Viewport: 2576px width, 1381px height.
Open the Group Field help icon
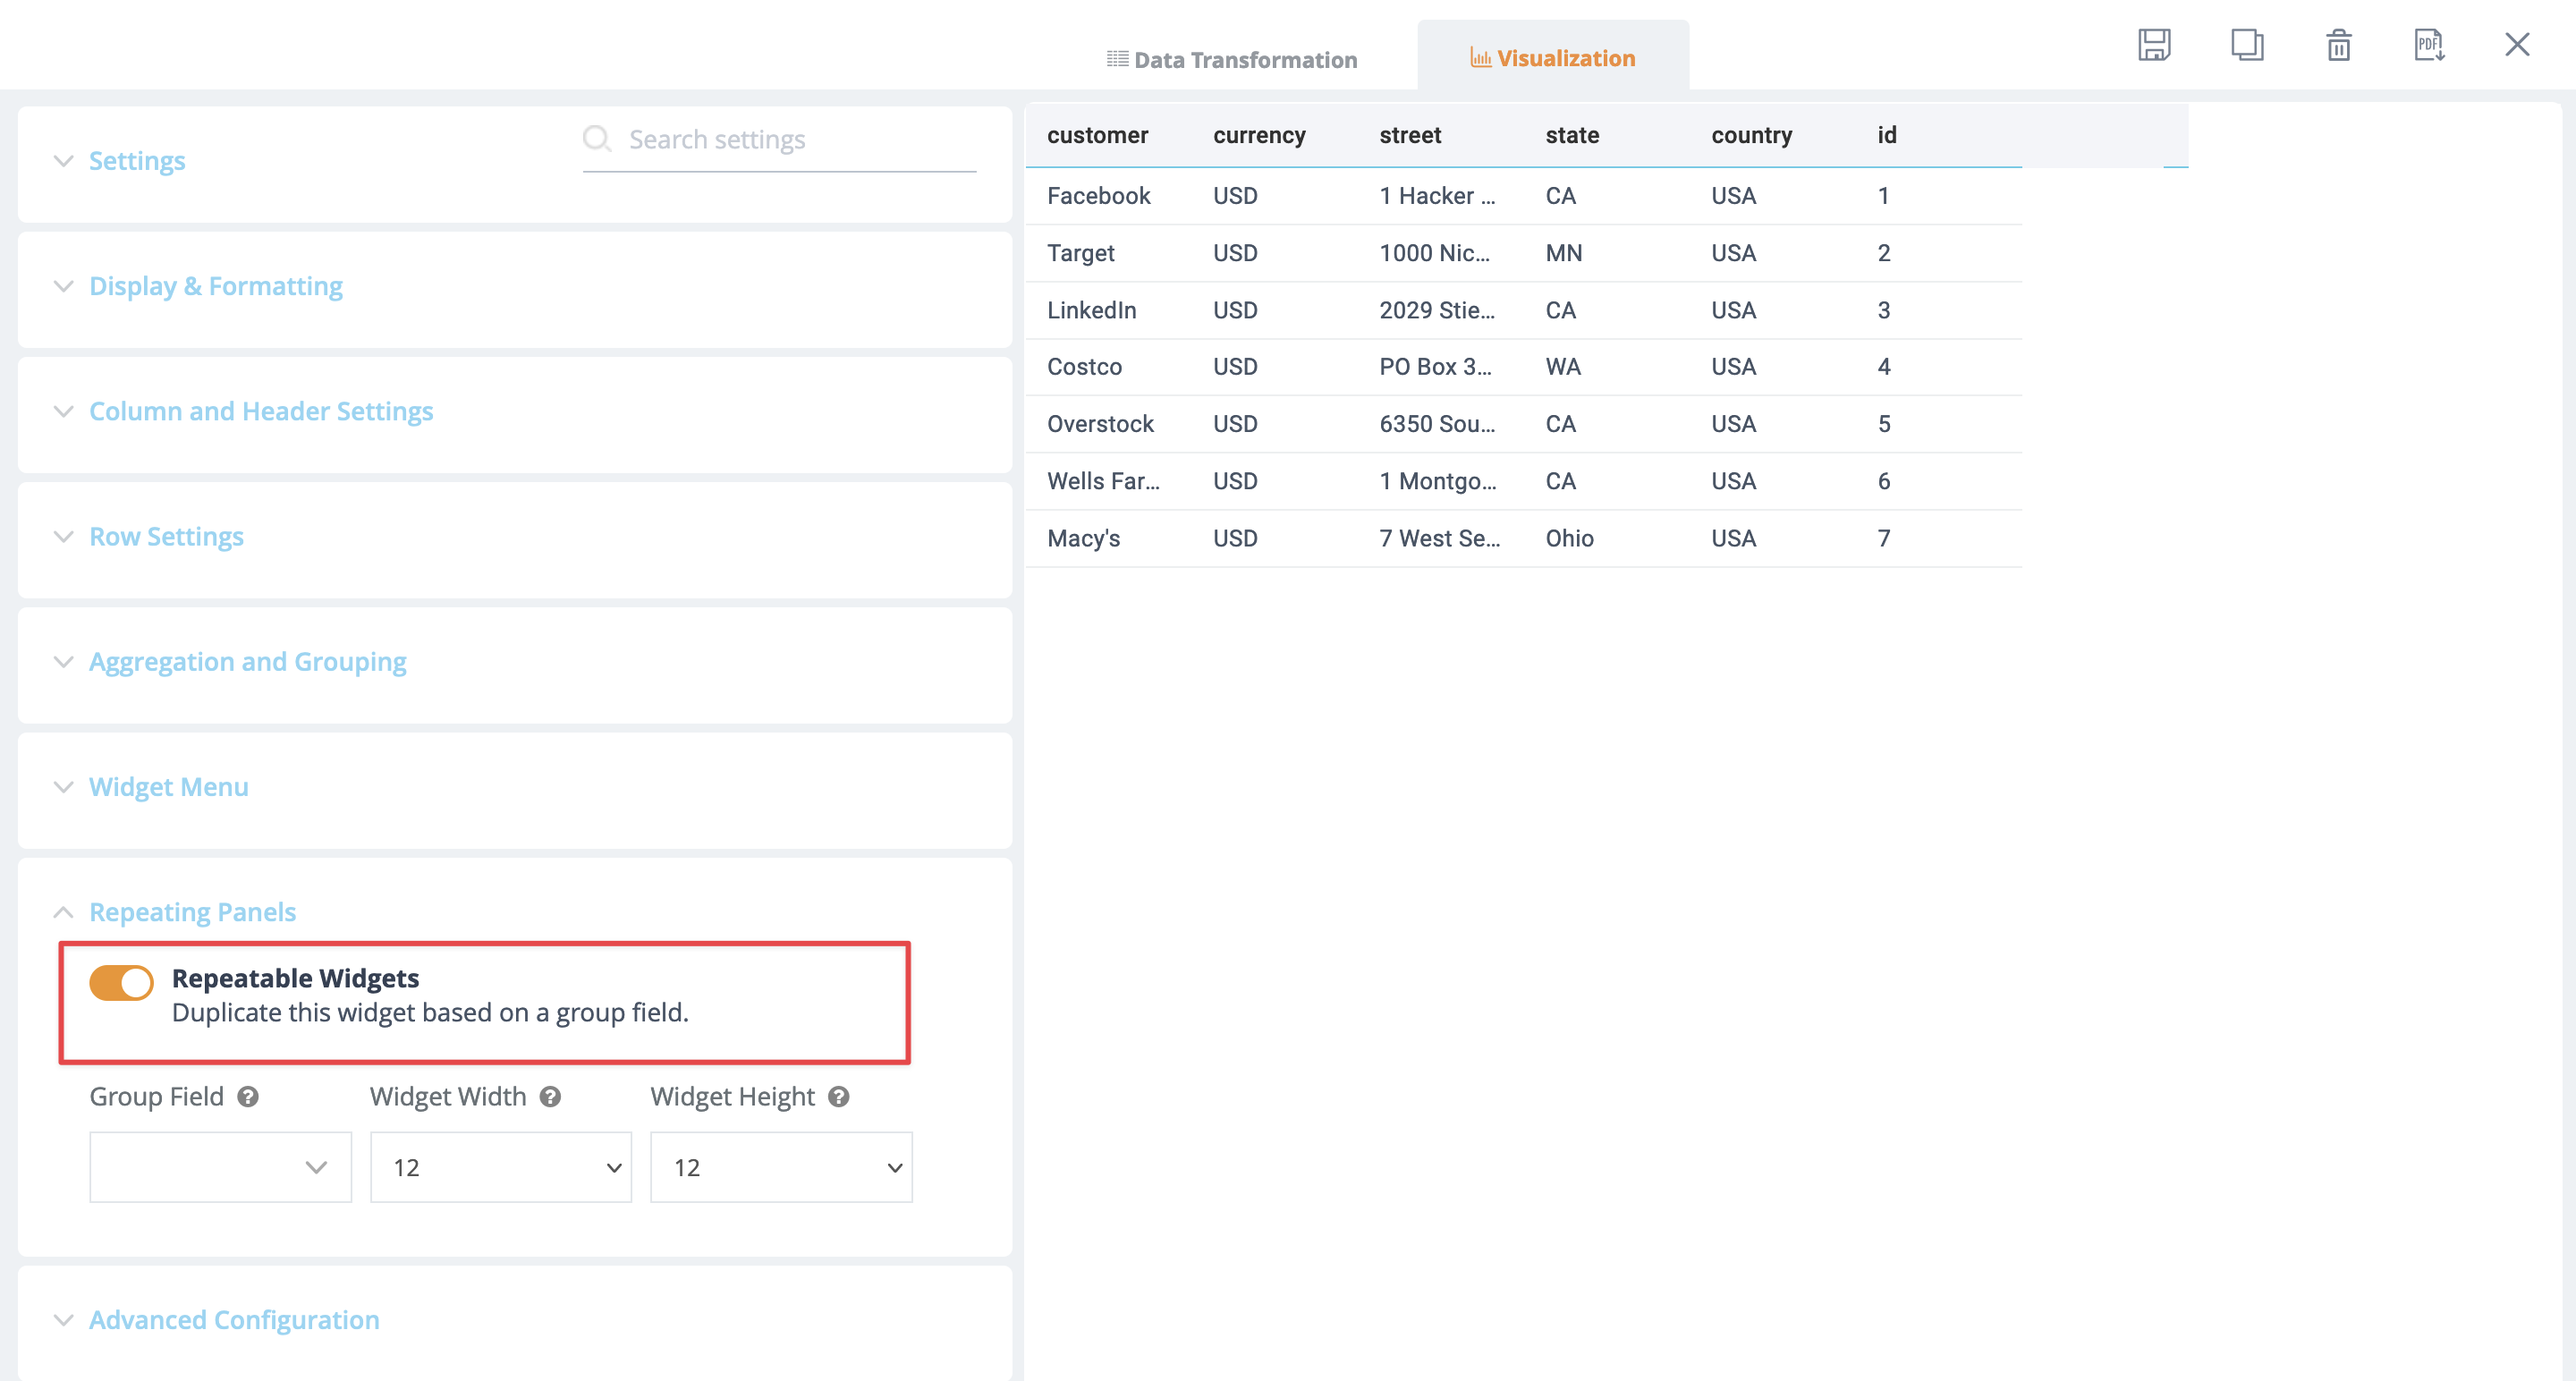coord(247,1097)
